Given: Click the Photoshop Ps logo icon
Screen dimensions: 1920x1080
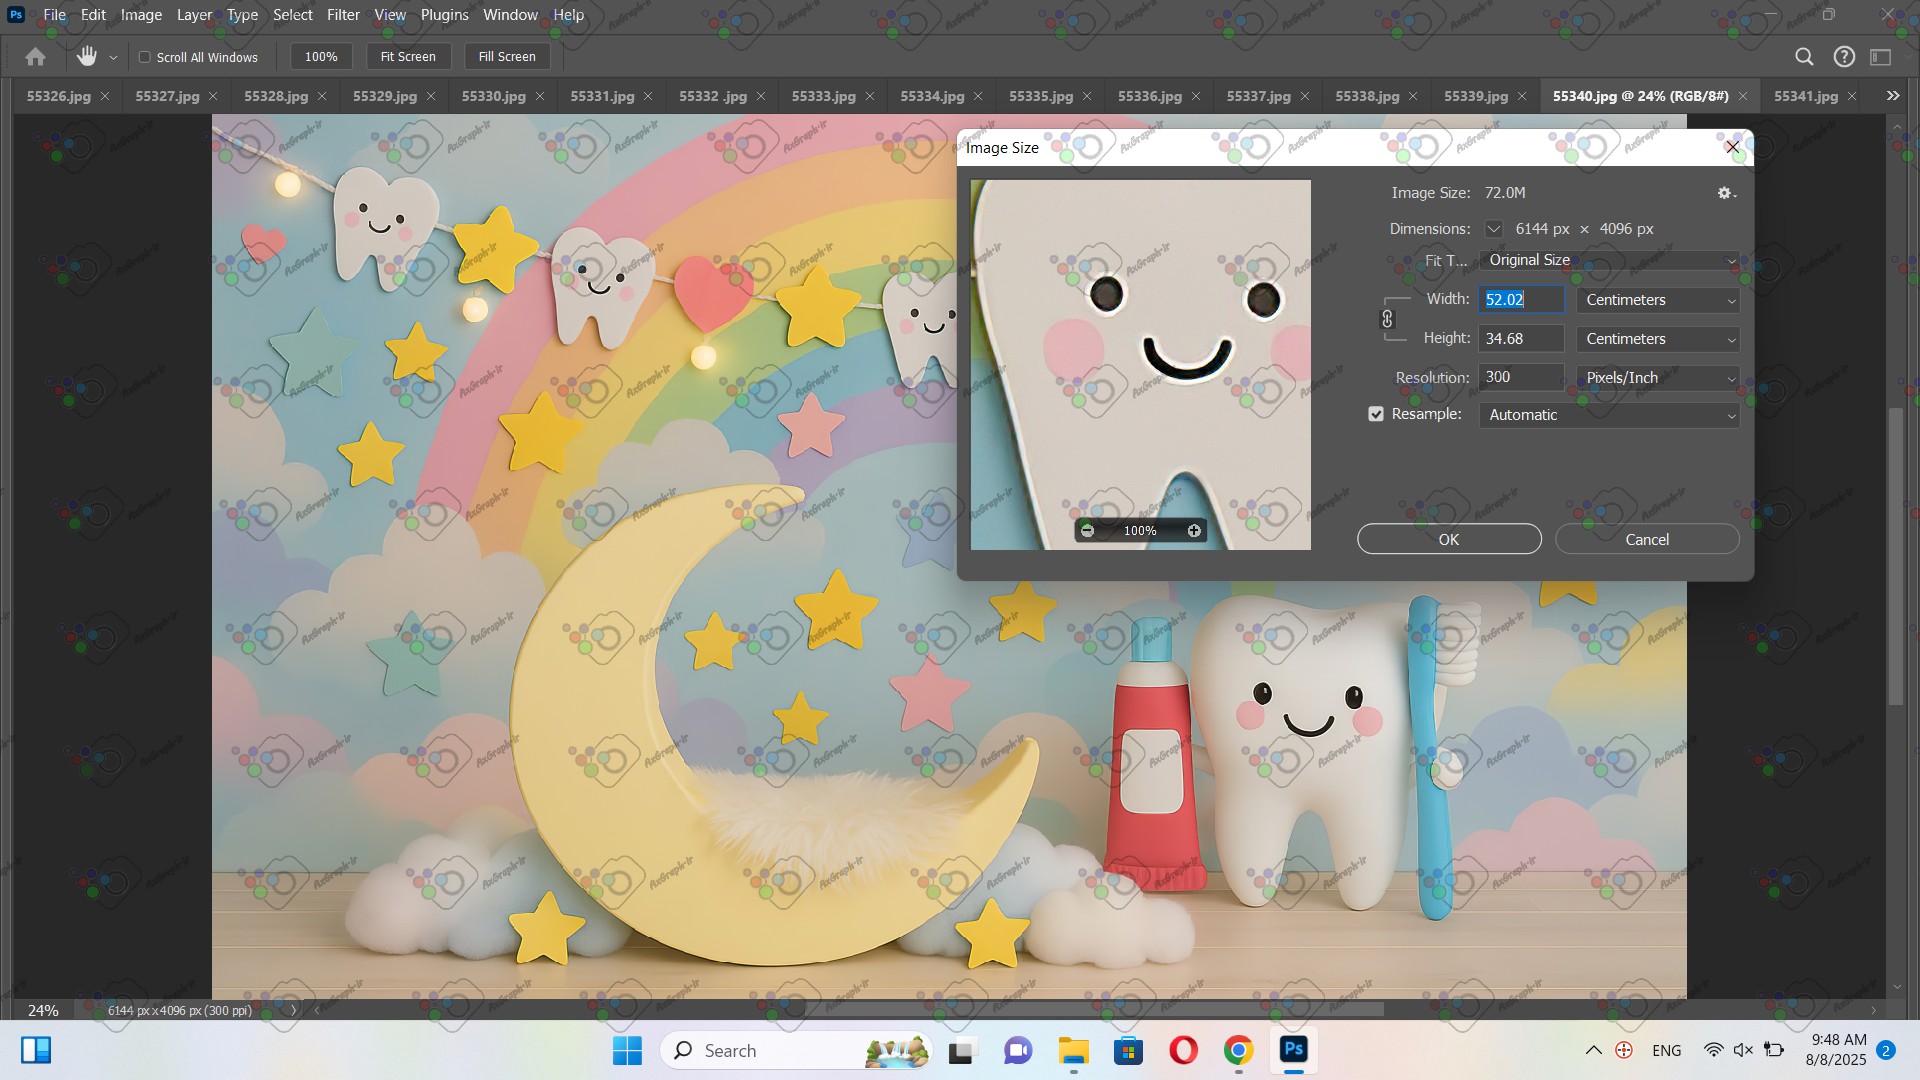Looking at the screenshot, I should [x=16, y=15].
